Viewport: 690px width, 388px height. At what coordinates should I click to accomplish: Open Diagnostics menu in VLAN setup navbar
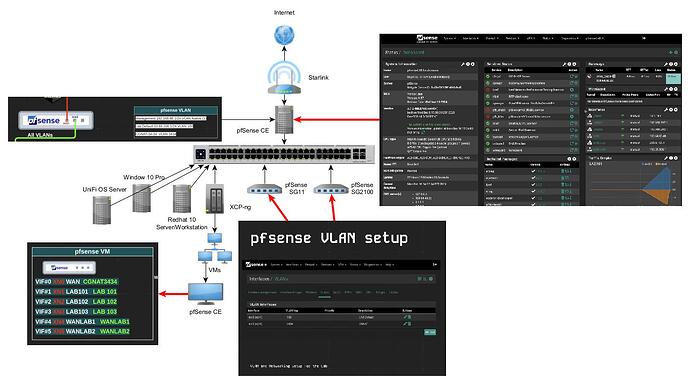[373, 265]
